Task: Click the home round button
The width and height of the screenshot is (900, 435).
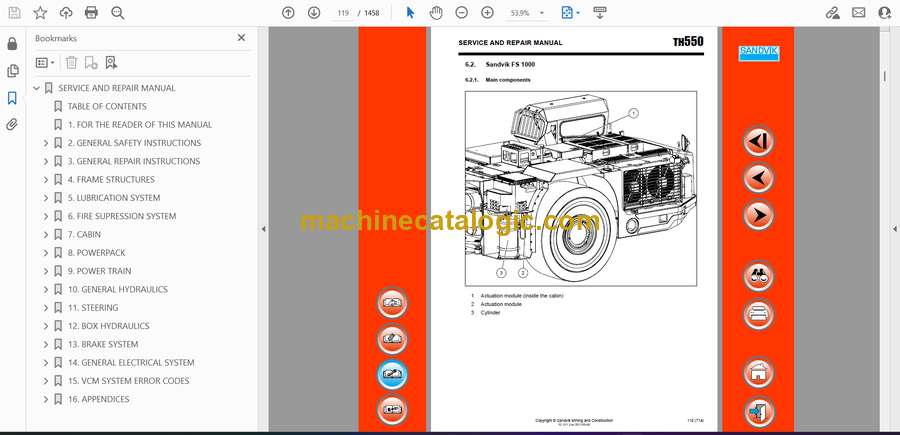Action: 758,372
